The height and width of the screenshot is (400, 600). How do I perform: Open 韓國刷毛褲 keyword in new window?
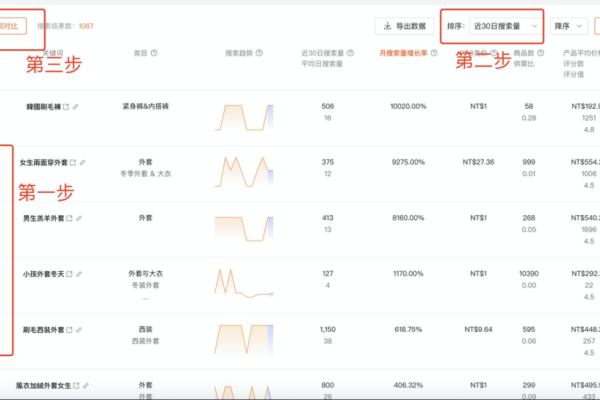66,107
